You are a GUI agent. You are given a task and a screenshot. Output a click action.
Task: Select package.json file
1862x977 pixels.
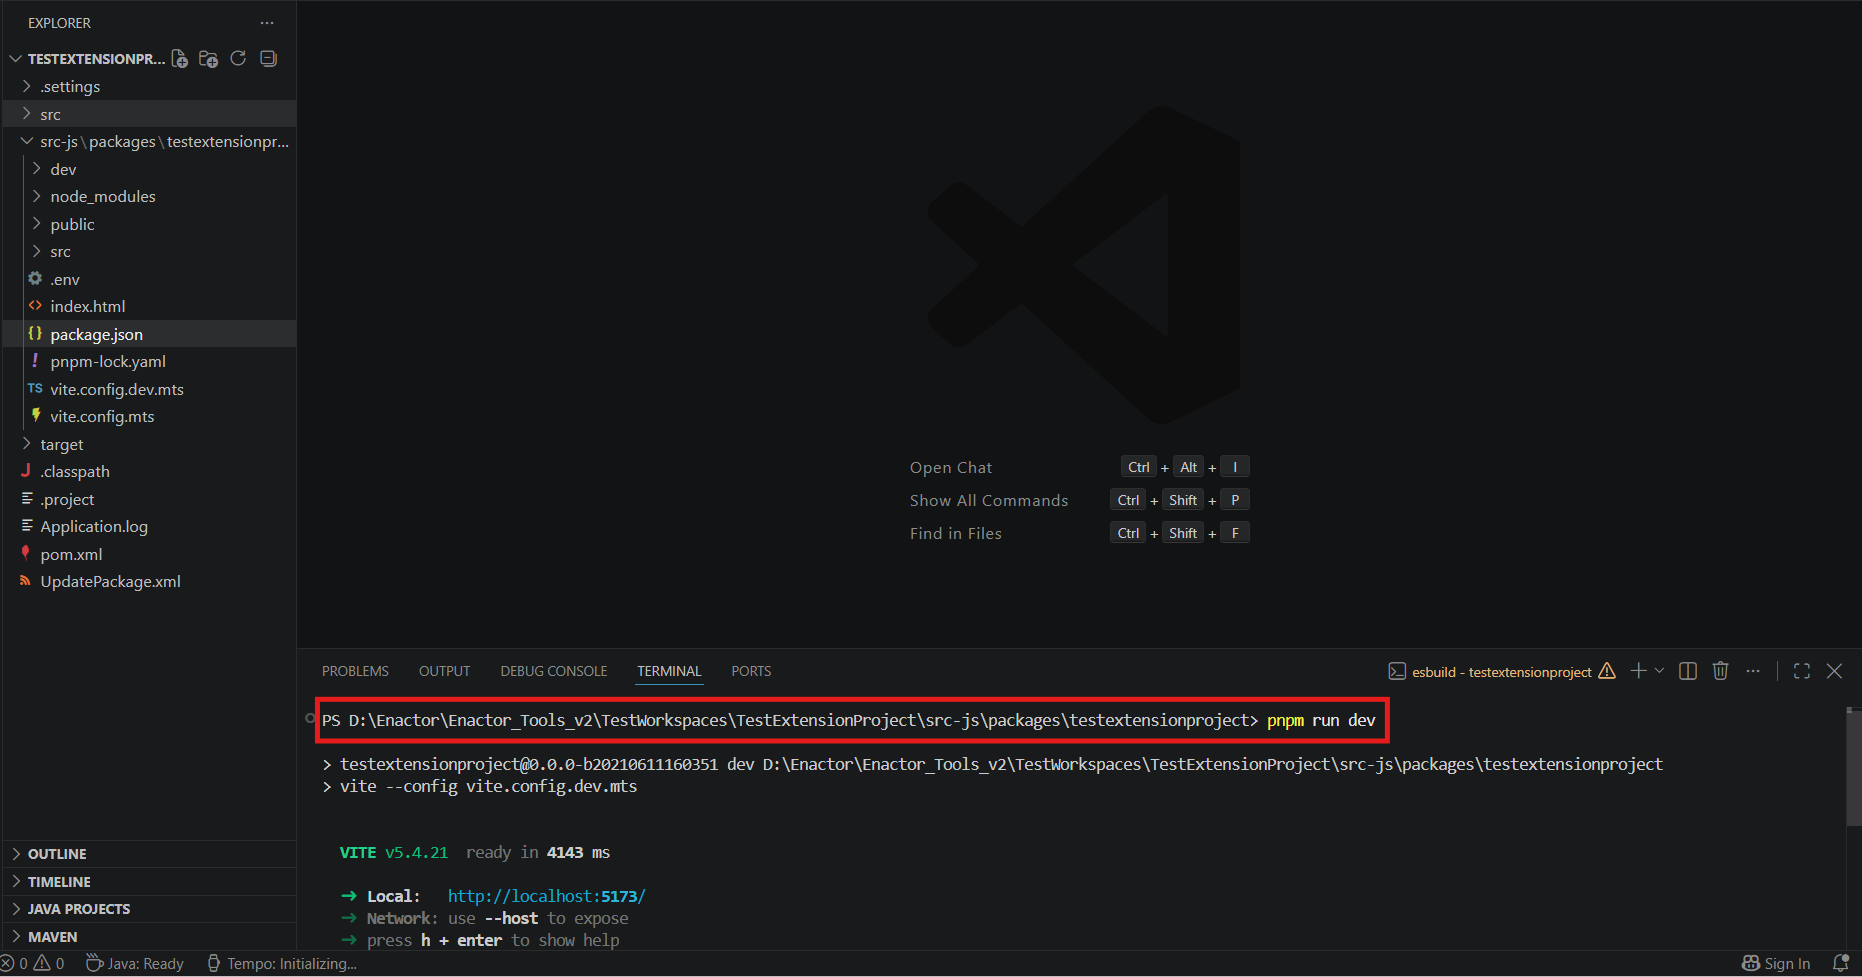pyautogui.click(x=150, y=334)
